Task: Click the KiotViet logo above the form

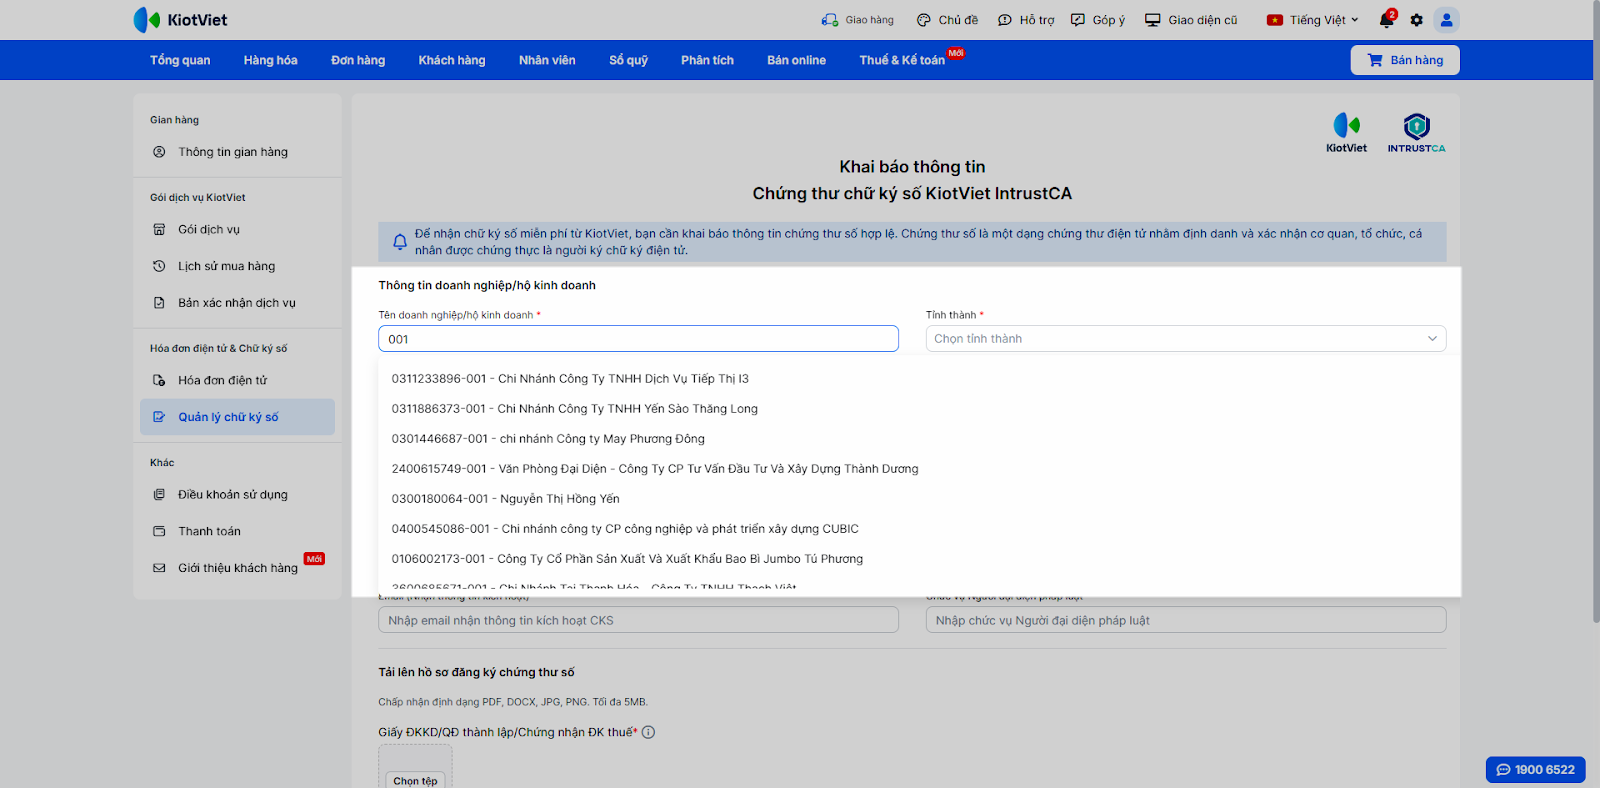Action: [1346, 133]
